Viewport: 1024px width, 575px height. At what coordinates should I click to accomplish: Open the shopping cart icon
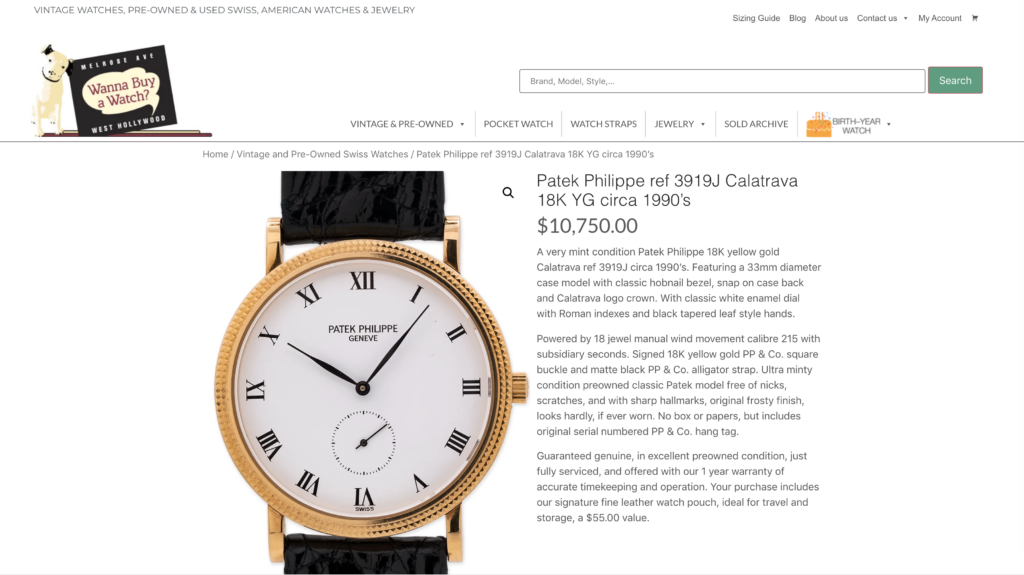[974, 18]
